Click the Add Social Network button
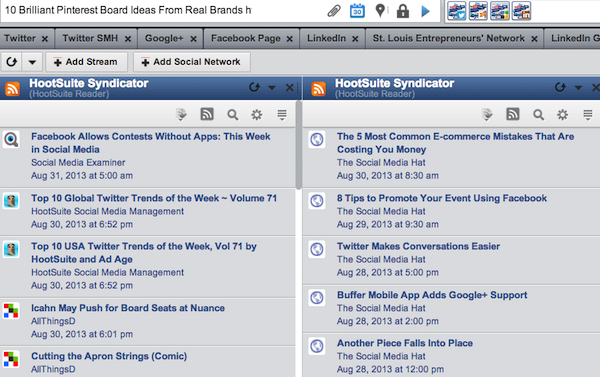 (x=192, y=62)
